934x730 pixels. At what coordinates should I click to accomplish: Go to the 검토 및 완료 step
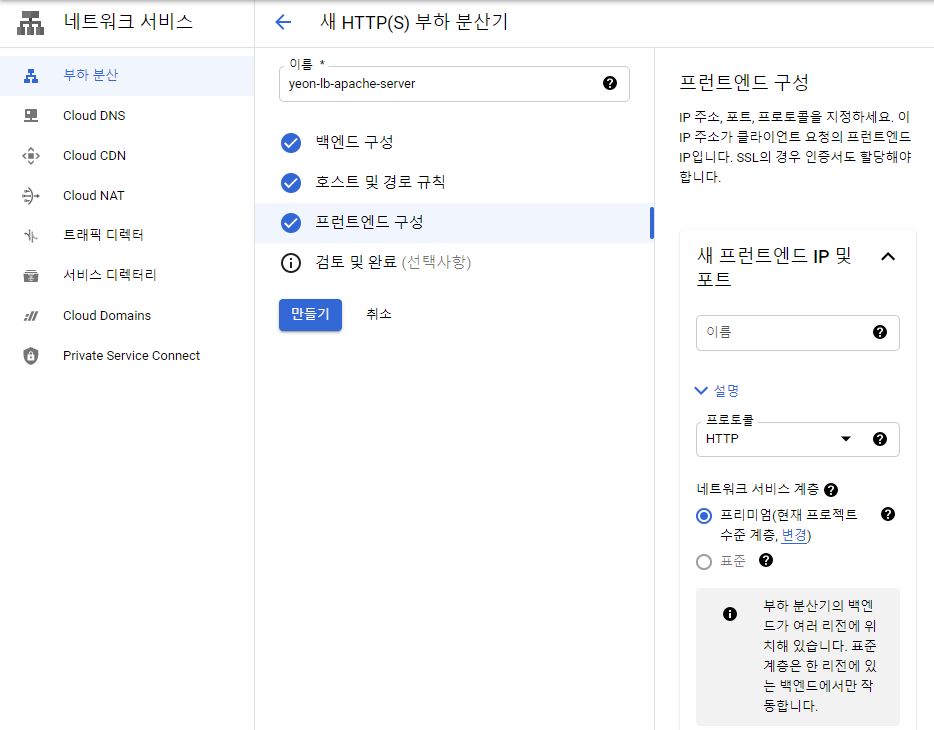(x=454, y=263)
